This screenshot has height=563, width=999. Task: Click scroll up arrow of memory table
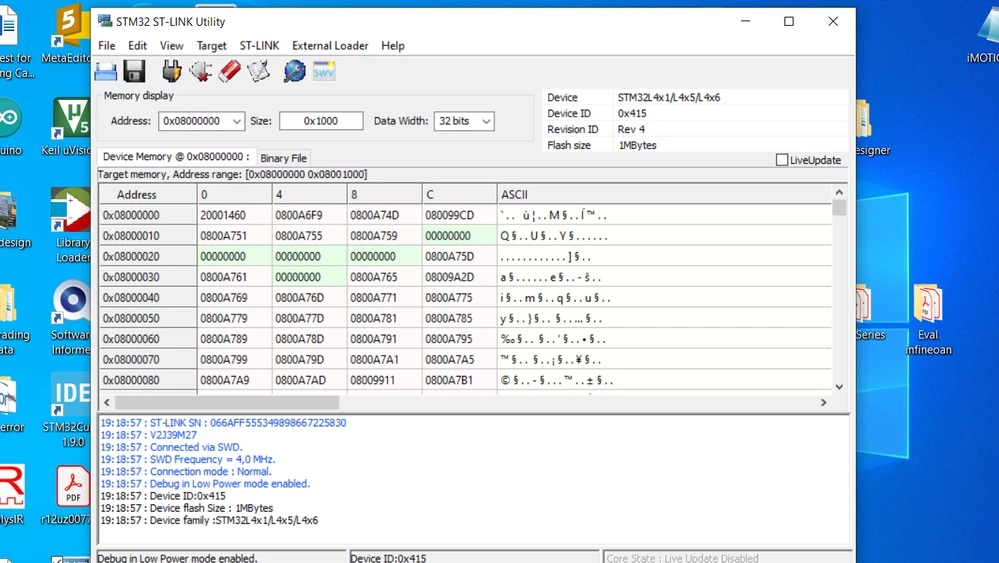point(839,192)
